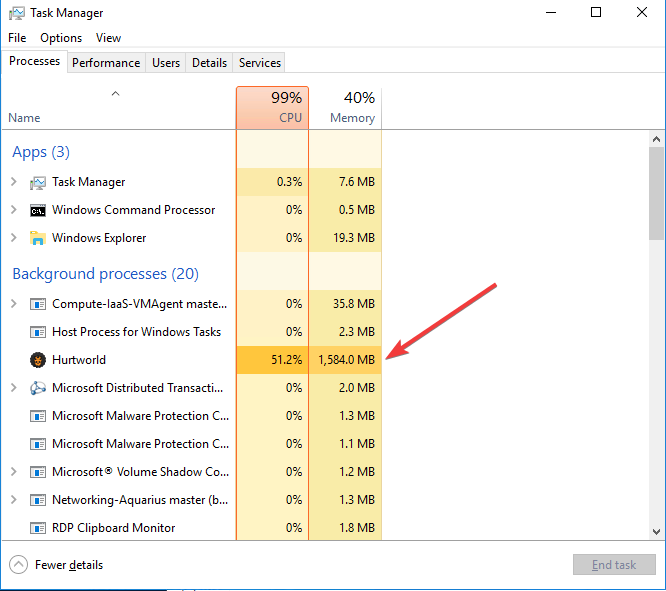Click the Networking-Aquarius master process icon

coord(37,500)
